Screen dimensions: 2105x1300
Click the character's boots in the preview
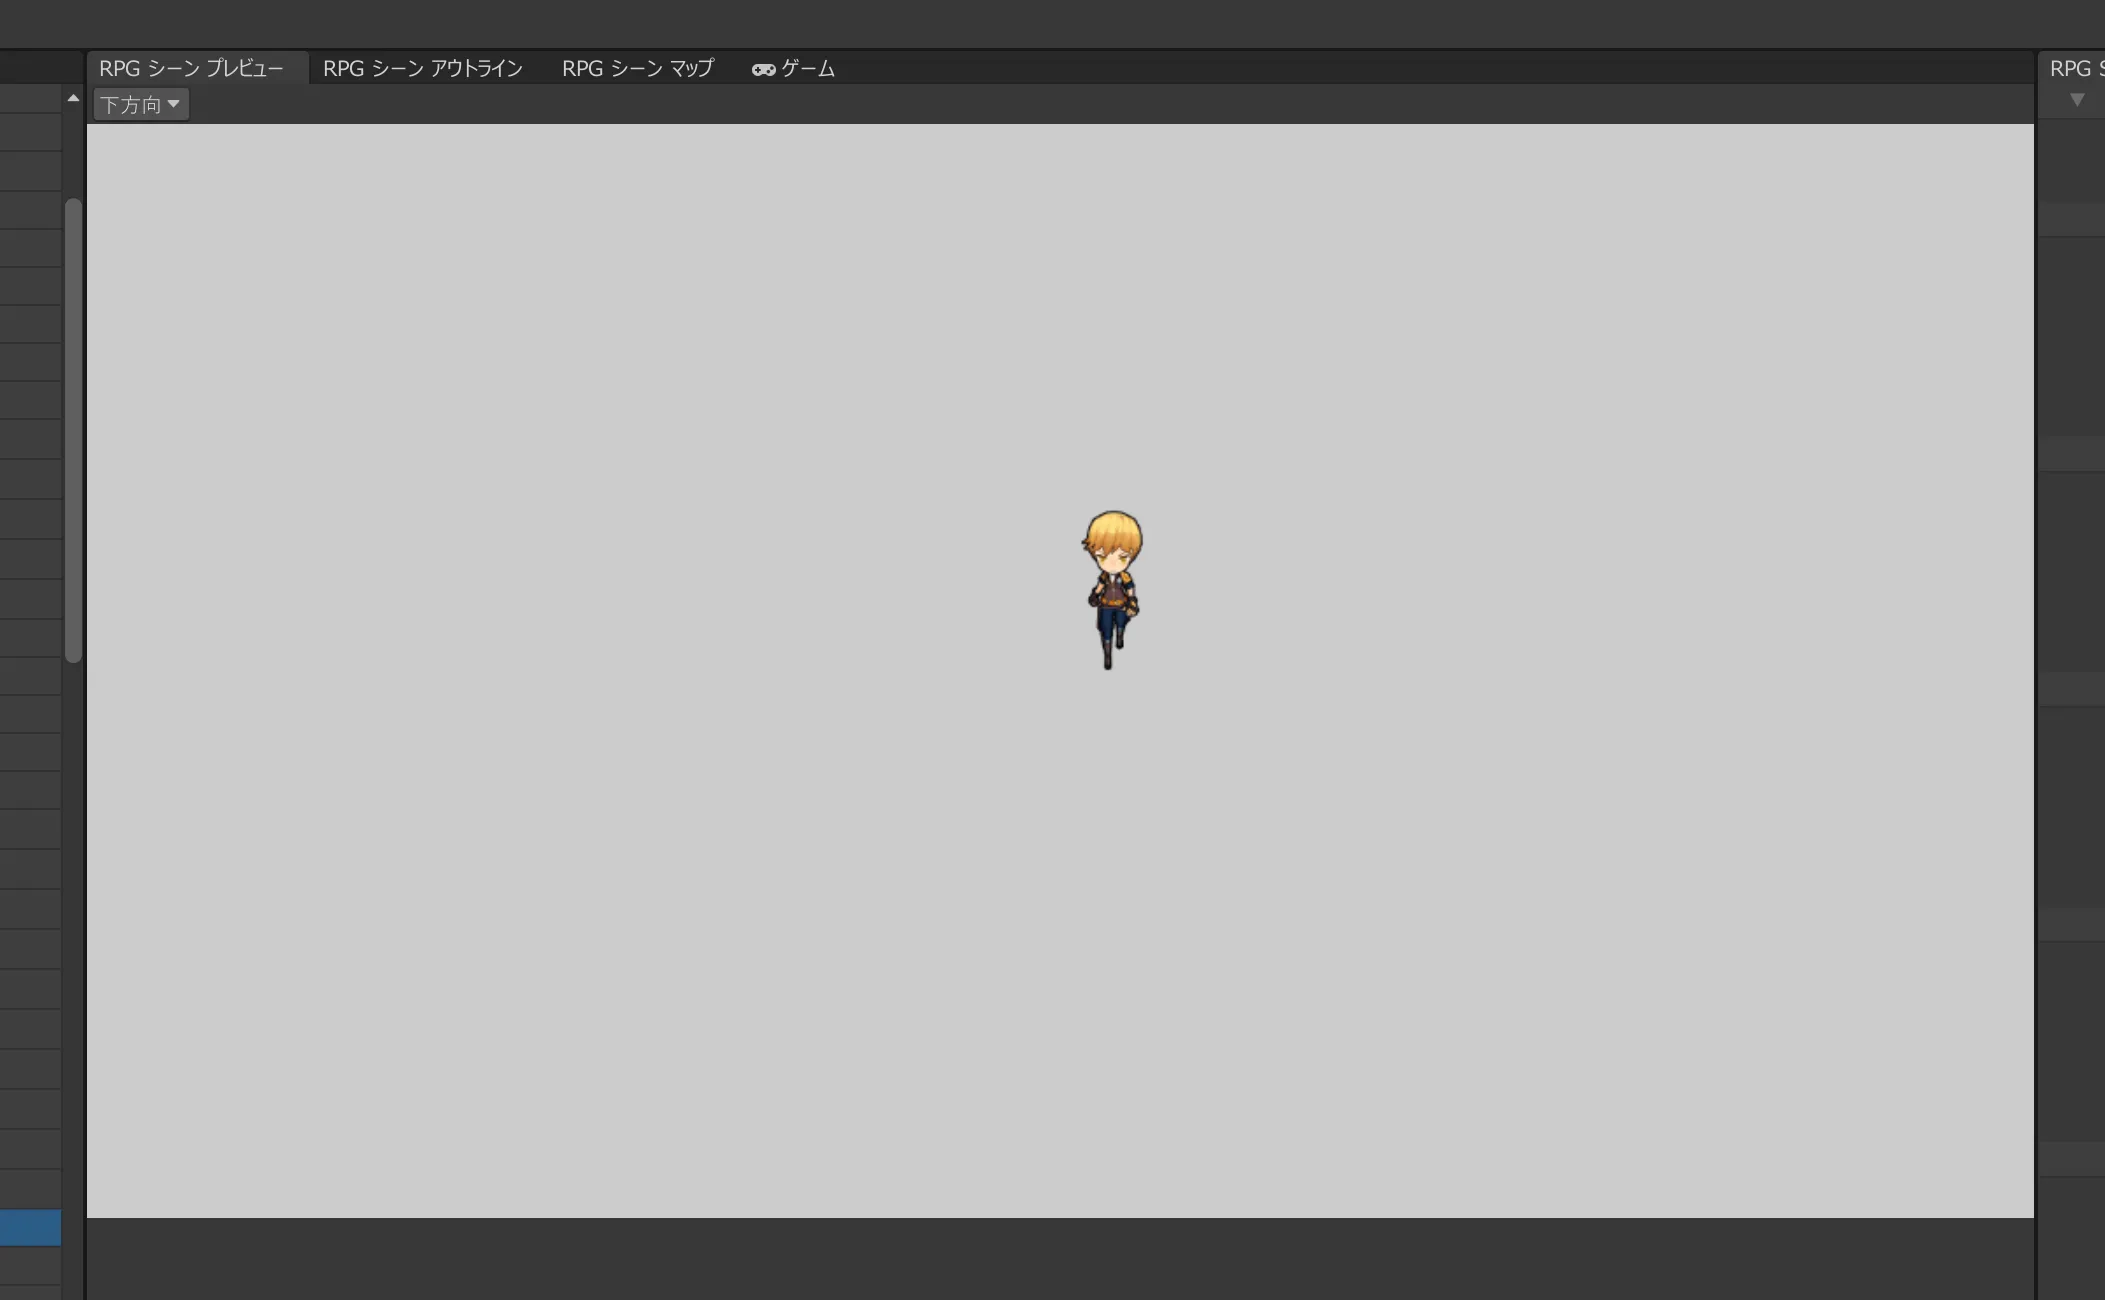[x=1108, y=655]
